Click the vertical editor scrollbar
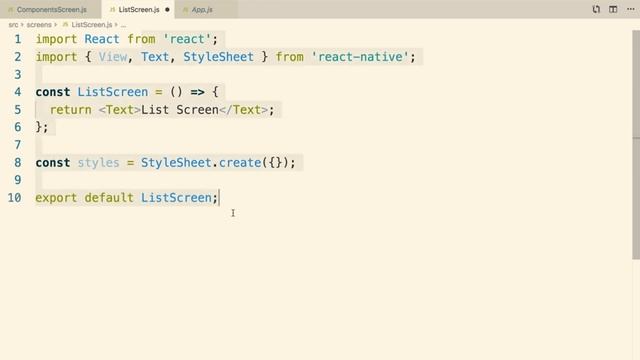Image resolution: width=640 pixels, height=360 pixels. pyautogui.click(x=636, y=144)
